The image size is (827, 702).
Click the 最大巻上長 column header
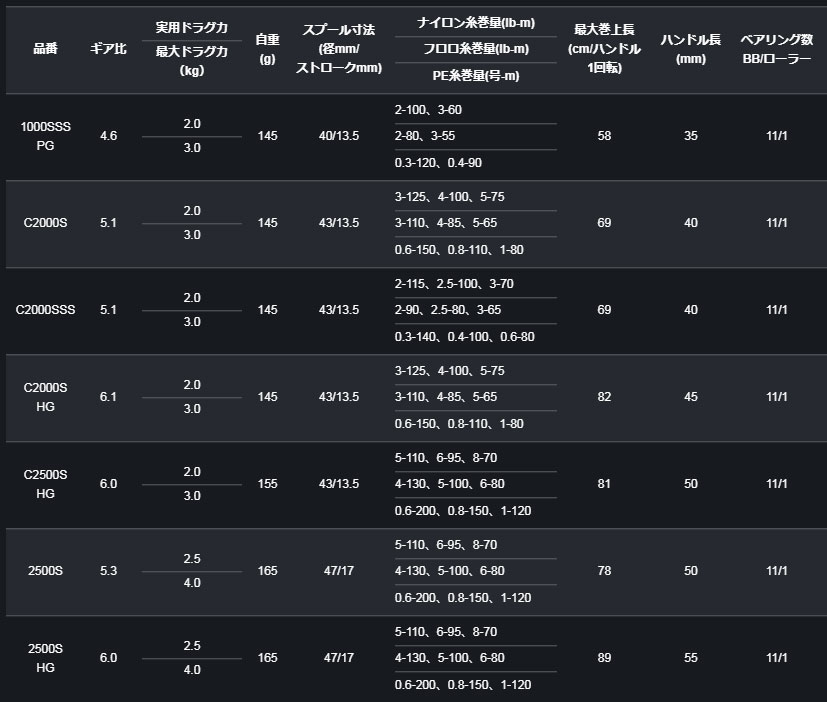(604, 48)
